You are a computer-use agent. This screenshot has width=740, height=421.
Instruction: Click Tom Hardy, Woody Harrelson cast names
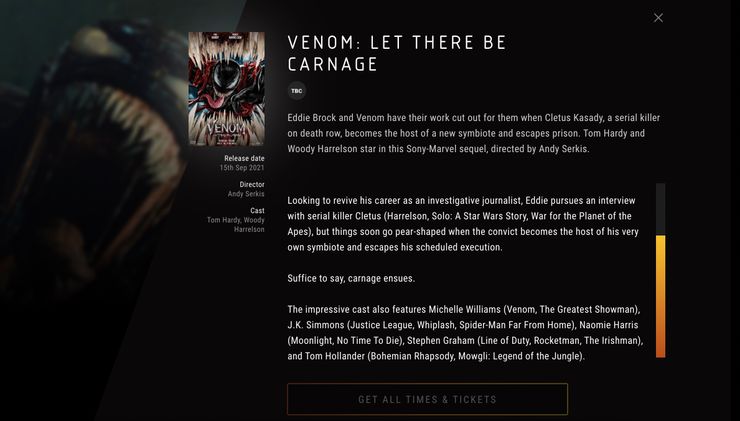coord(235,225)
